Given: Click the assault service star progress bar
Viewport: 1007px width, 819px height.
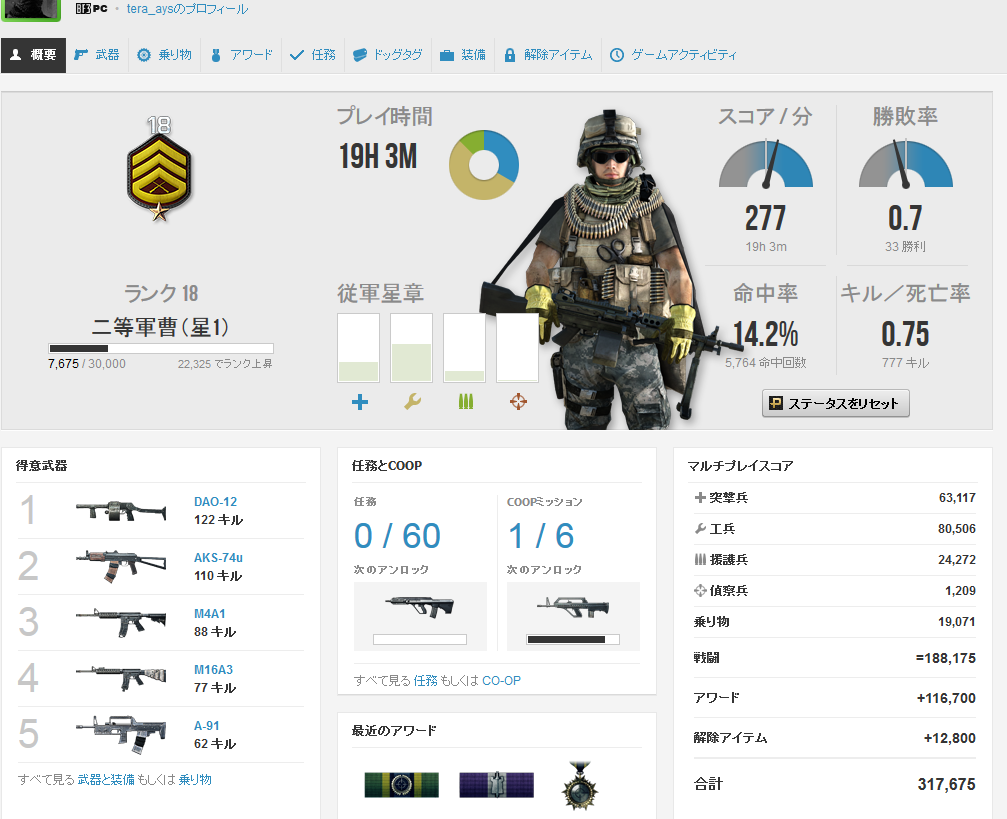Looking at the screenshot, I should tap(358, 348).
